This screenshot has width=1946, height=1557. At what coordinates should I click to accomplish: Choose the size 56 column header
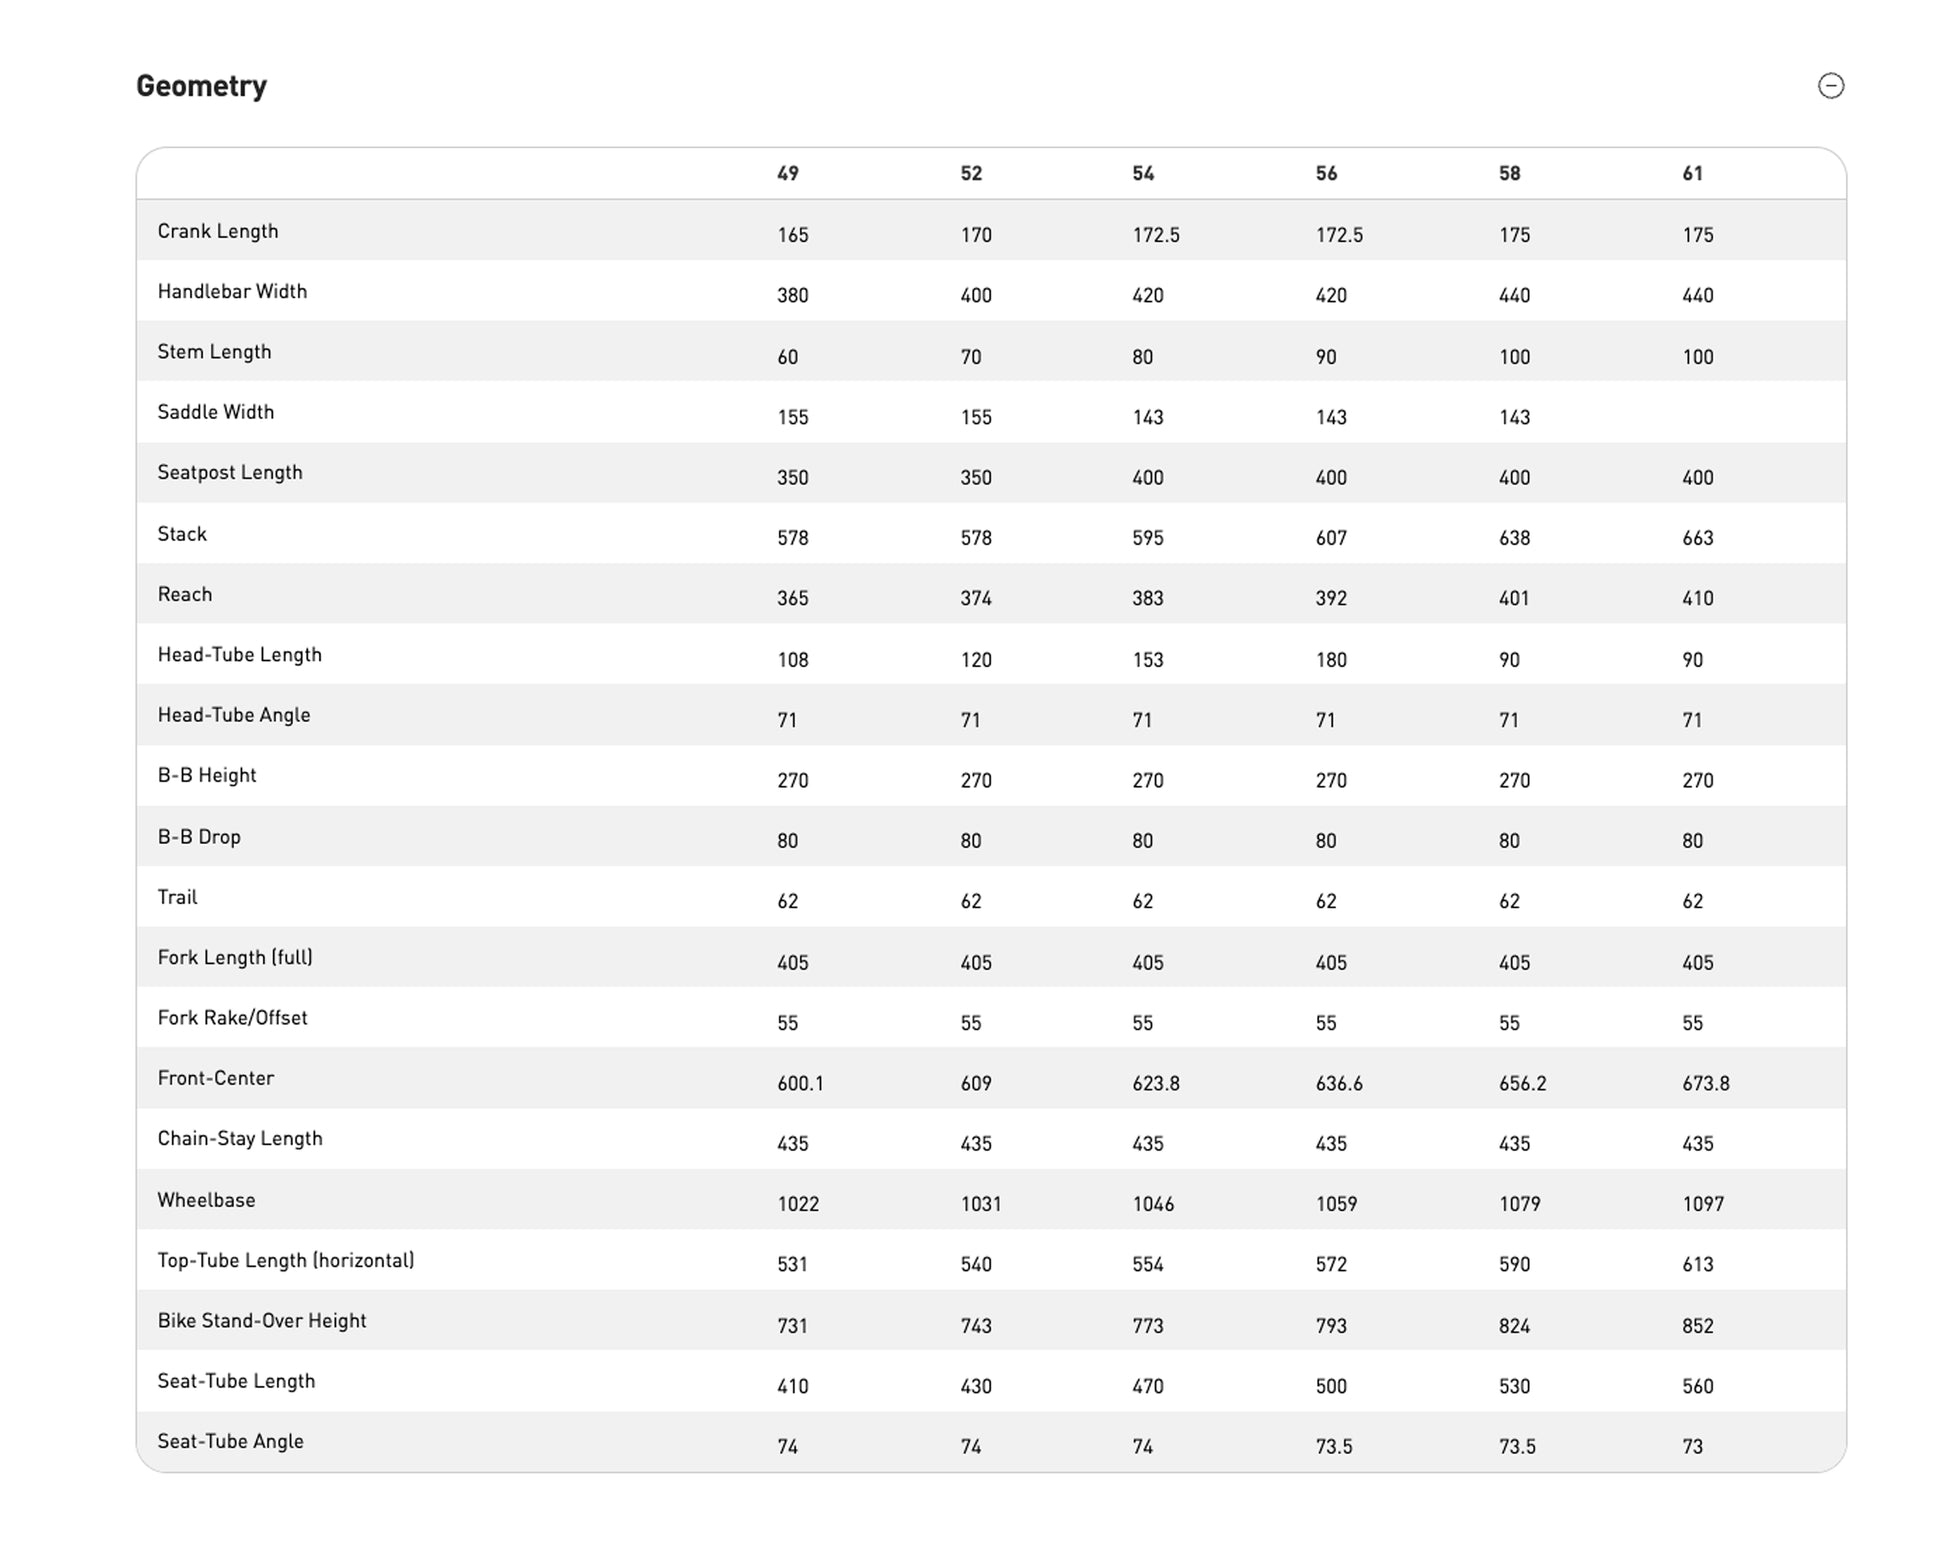(x=1326, y=174)
